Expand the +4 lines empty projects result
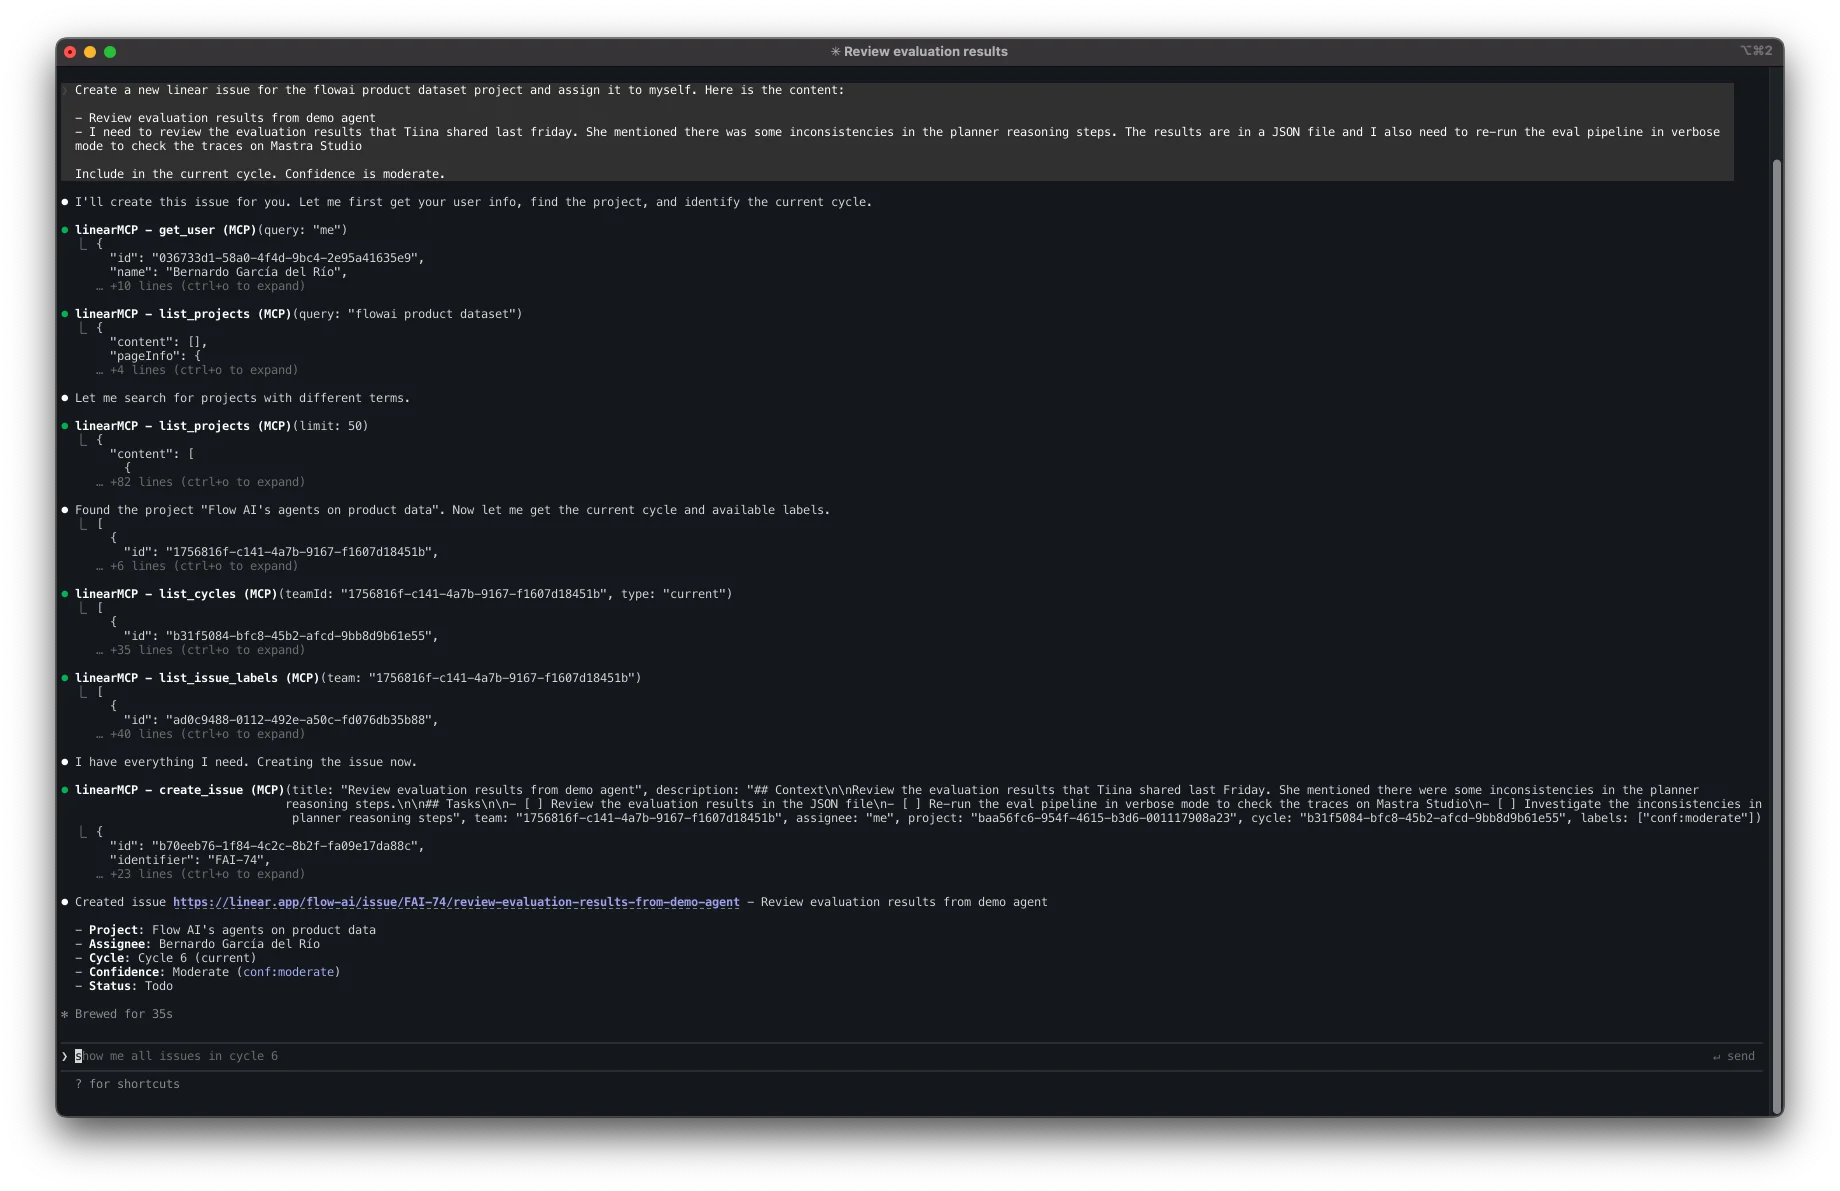The width and height of the screenshot is (1840, 1191). click(x=202, y=370)
